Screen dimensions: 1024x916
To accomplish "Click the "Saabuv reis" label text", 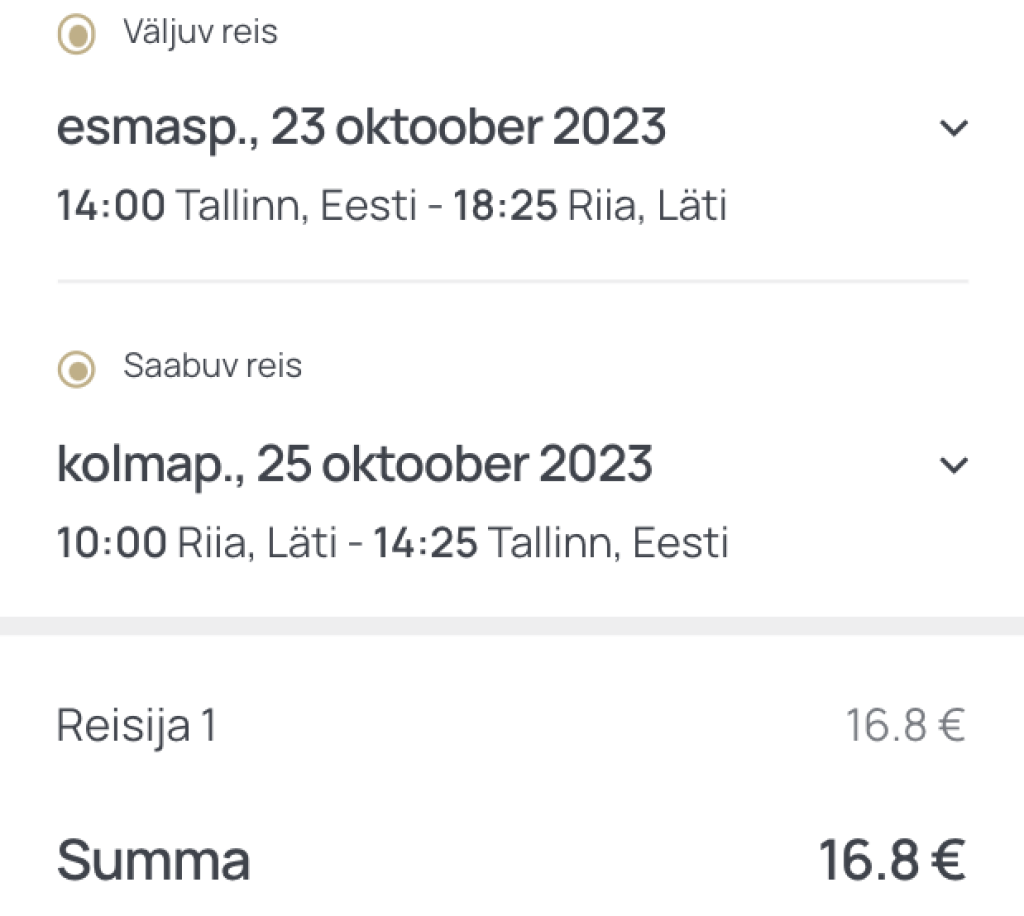I will pos(212,366).
